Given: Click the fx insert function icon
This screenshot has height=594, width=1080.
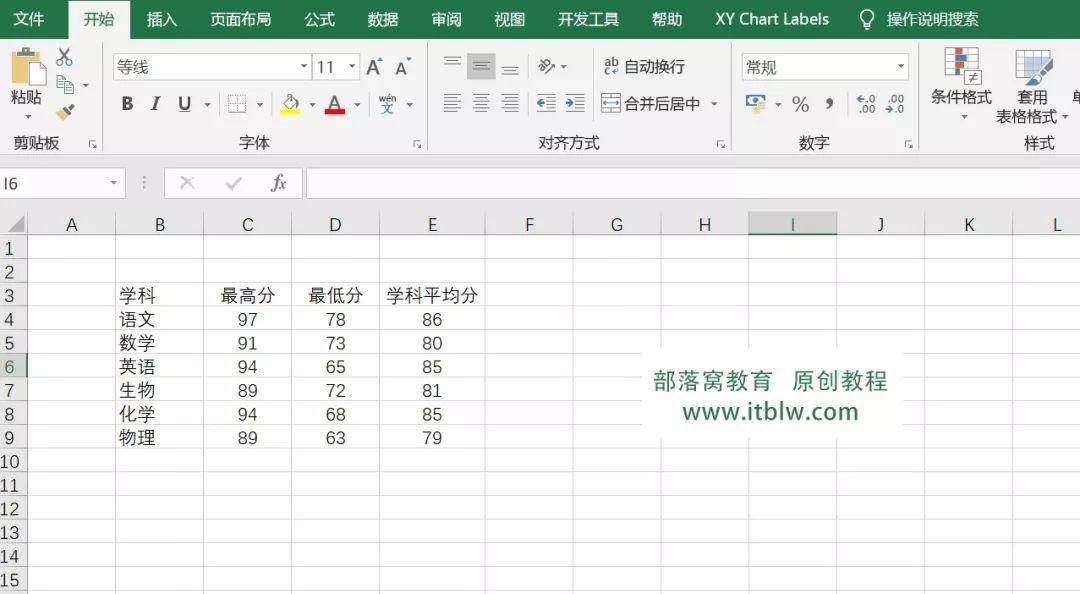Looking at the screenshot, I should click(x=278, y=183).
